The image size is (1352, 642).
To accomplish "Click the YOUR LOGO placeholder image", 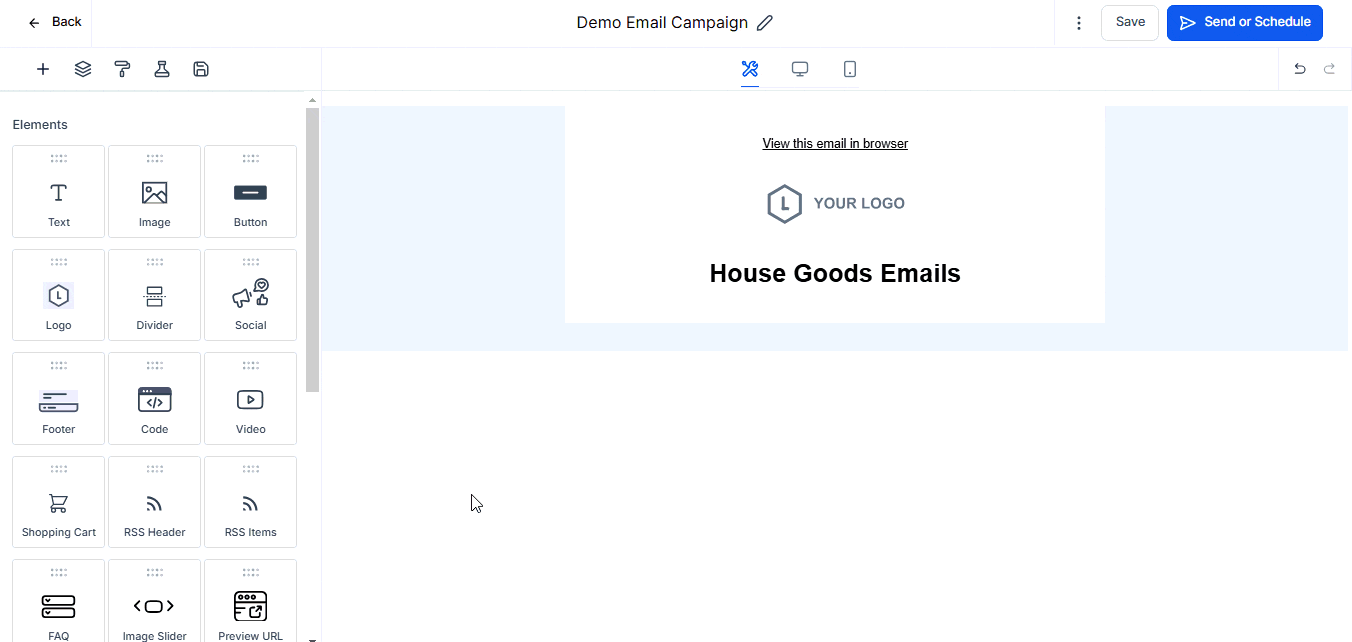I will (835, 203).
